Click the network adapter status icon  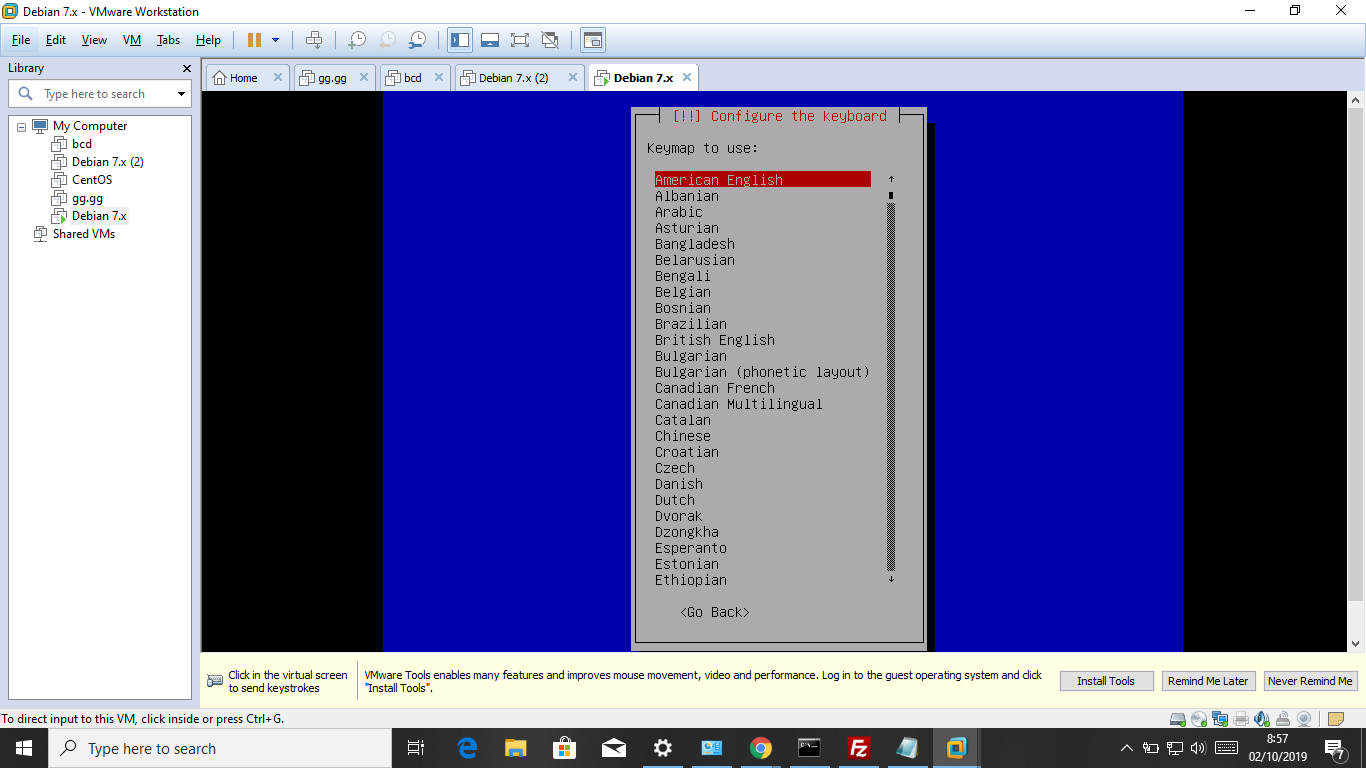click(1220, 719)
